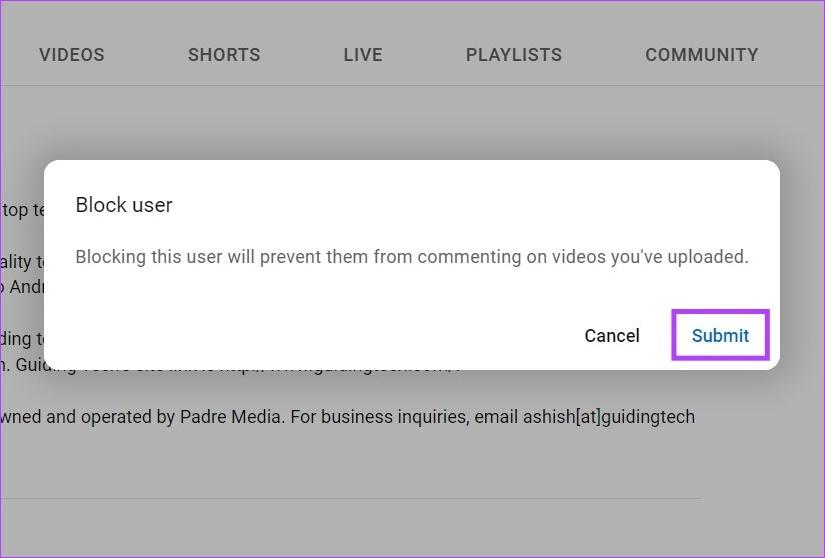Switch to the VIDEOS tab
The image size is (825, 558).
tap(71, 55)
